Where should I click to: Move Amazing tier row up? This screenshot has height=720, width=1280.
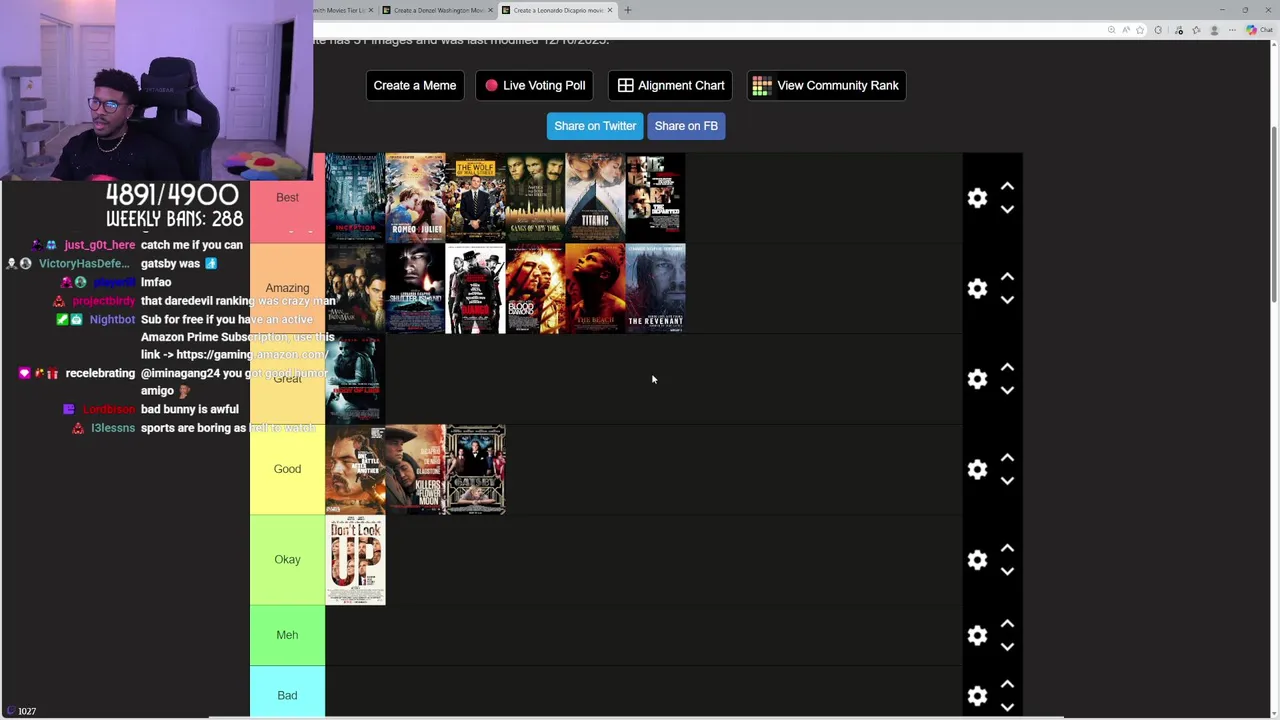1007,277
